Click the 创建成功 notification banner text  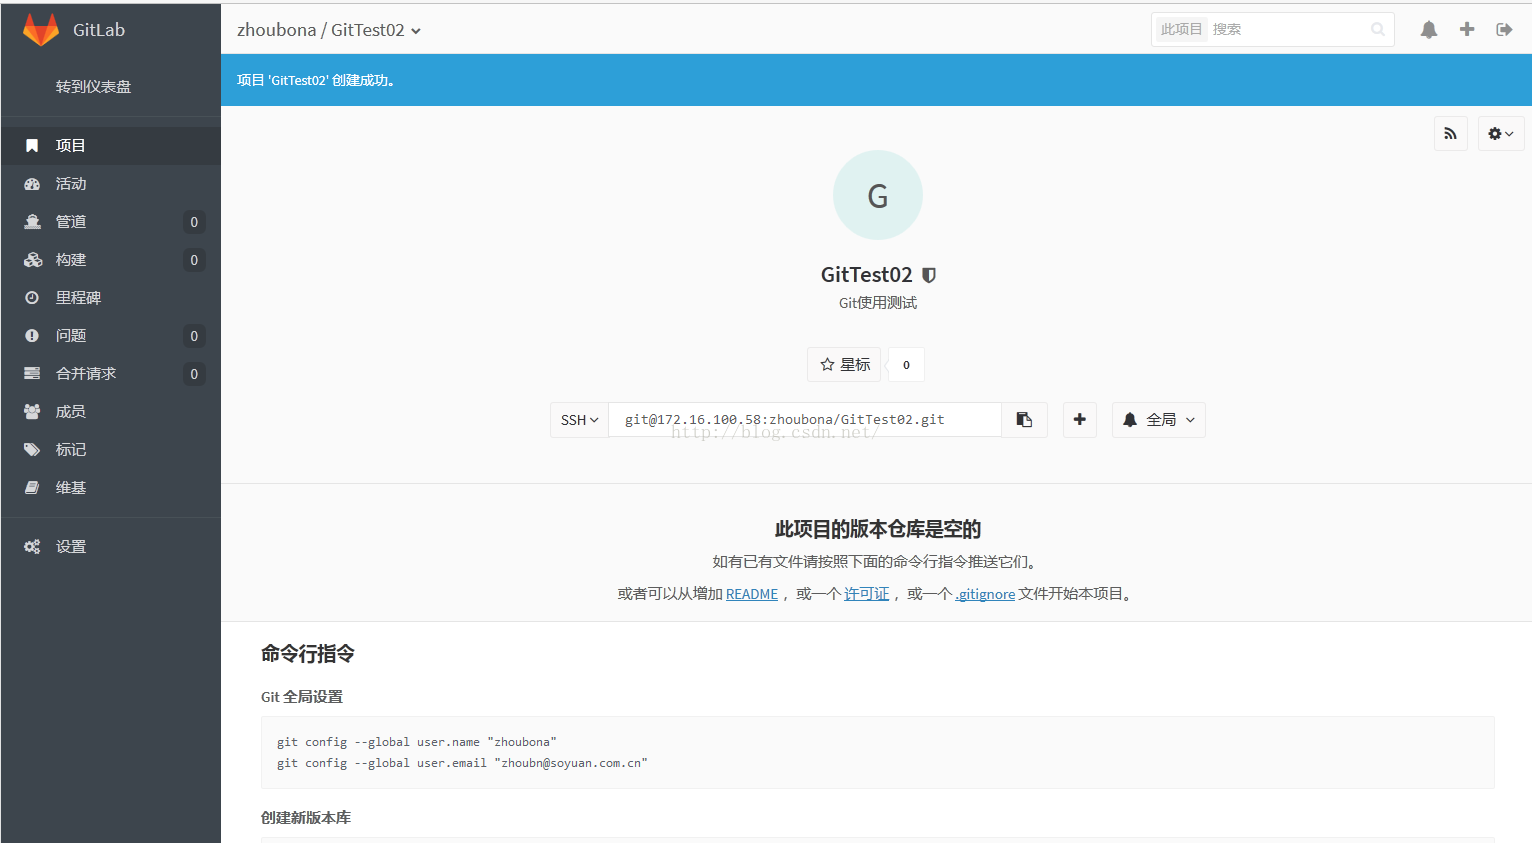[318, 80]
